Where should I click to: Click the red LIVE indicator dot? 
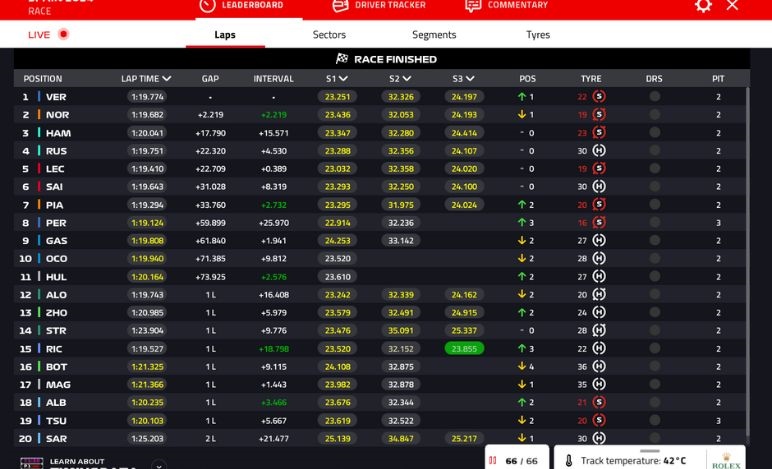(x=63, y=34)
